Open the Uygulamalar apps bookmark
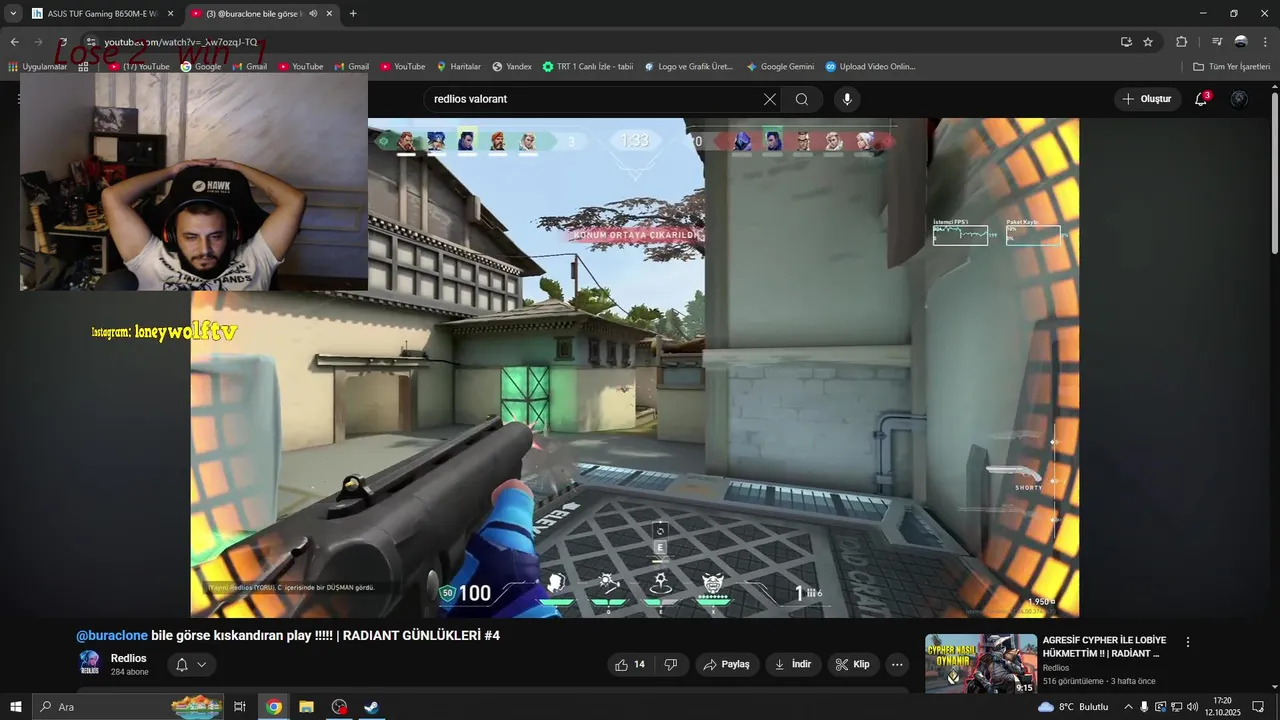This screenshot has height=720, width=1280. coord(37,67)
